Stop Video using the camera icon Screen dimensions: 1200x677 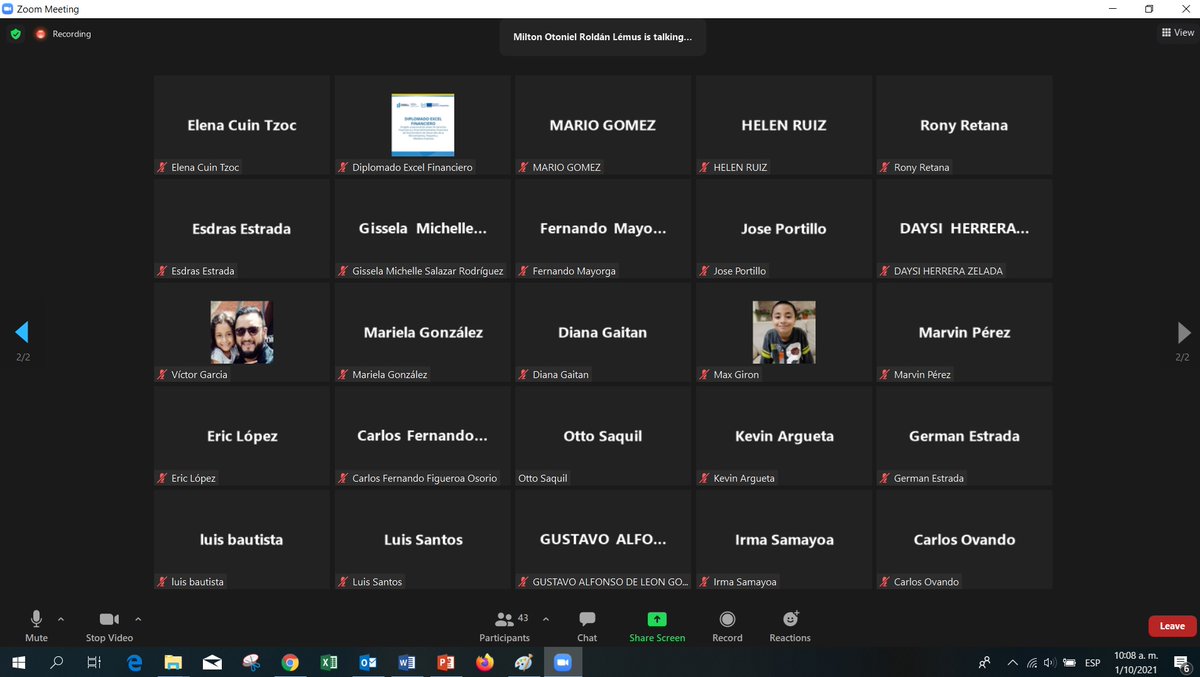pos(109,625)
